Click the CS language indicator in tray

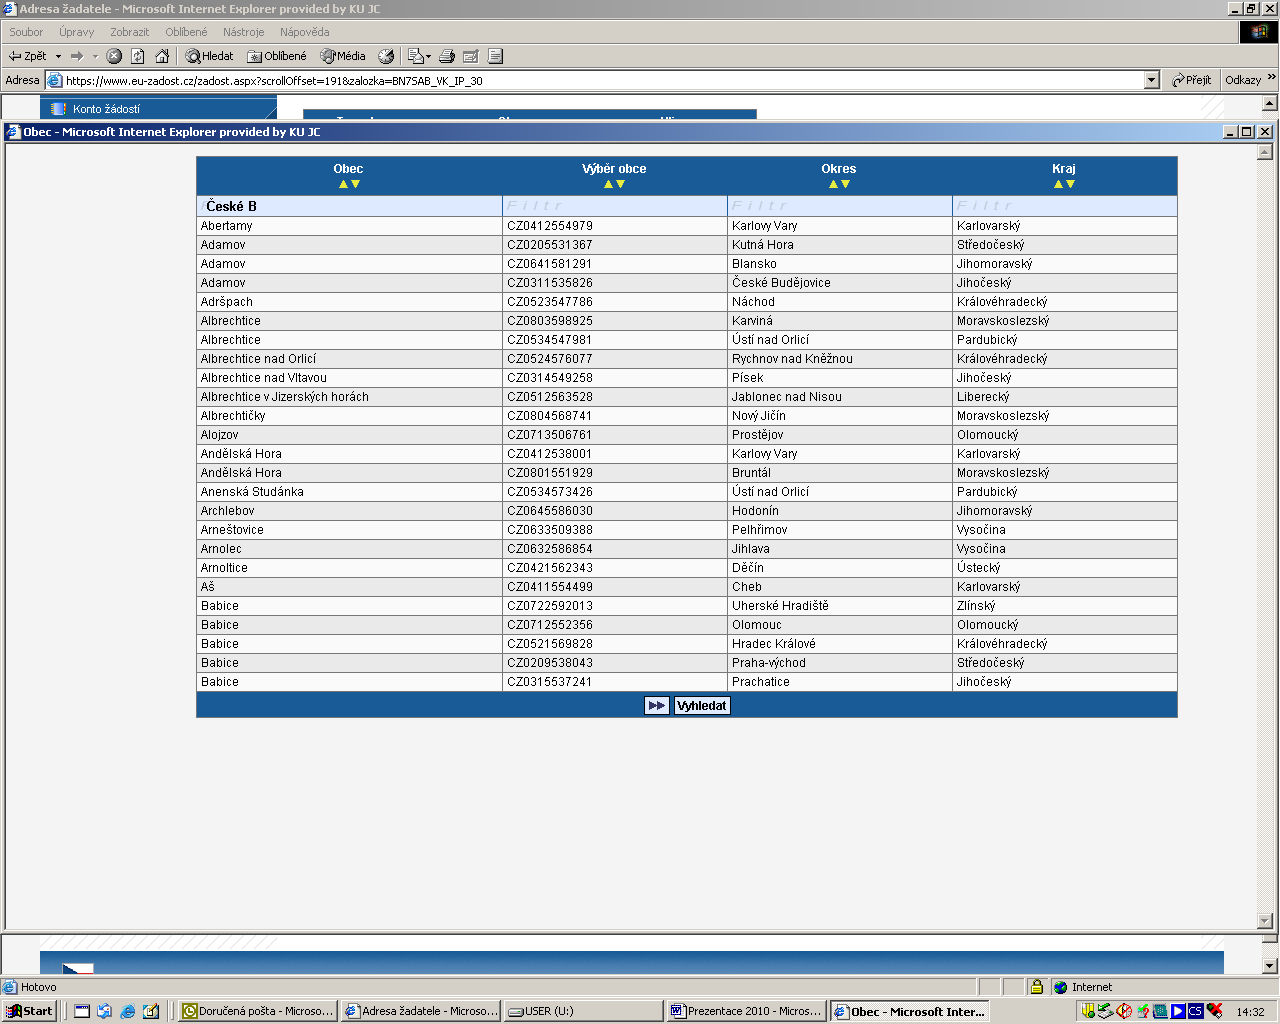tap(1195, 1011)
